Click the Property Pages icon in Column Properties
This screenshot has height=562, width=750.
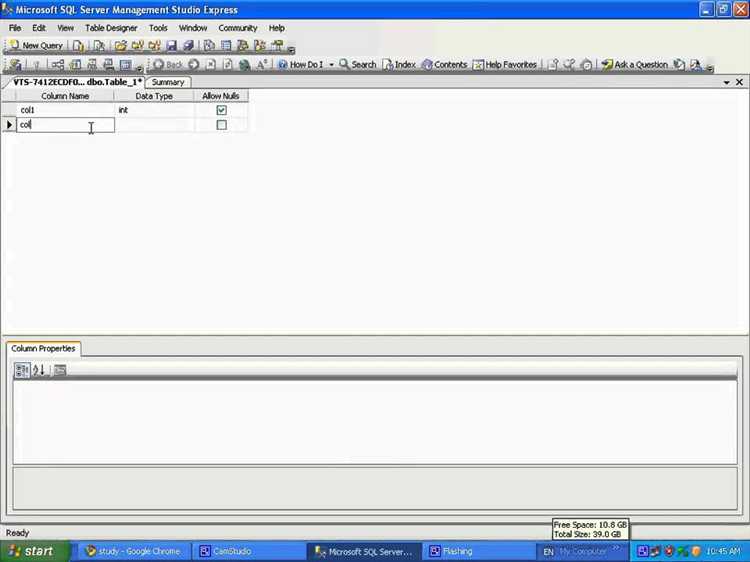[x=60, y=370]
